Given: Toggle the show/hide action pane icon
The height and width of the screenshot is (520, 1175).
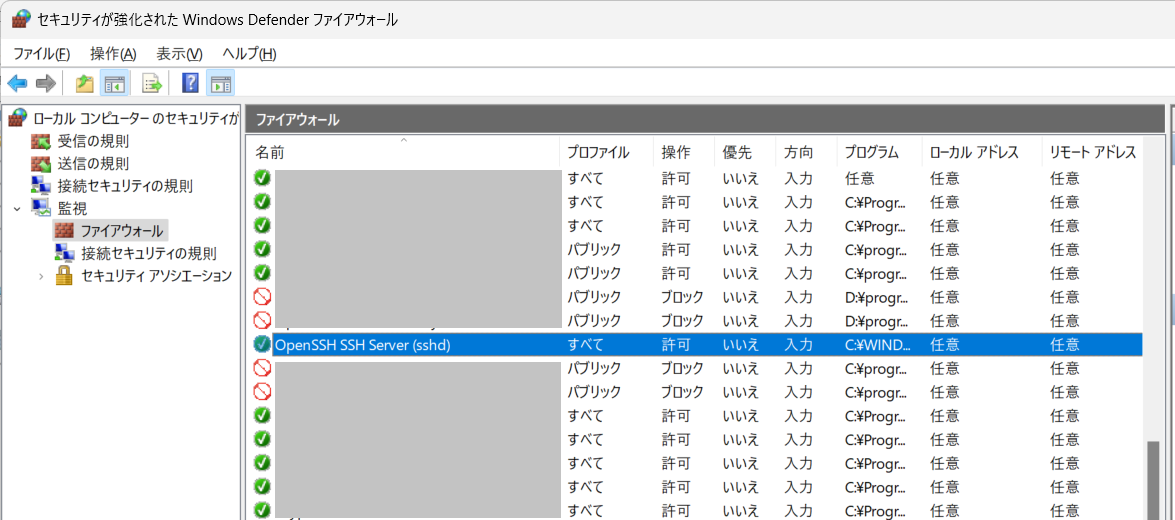Looking at the screenshot, I should 220,83.
